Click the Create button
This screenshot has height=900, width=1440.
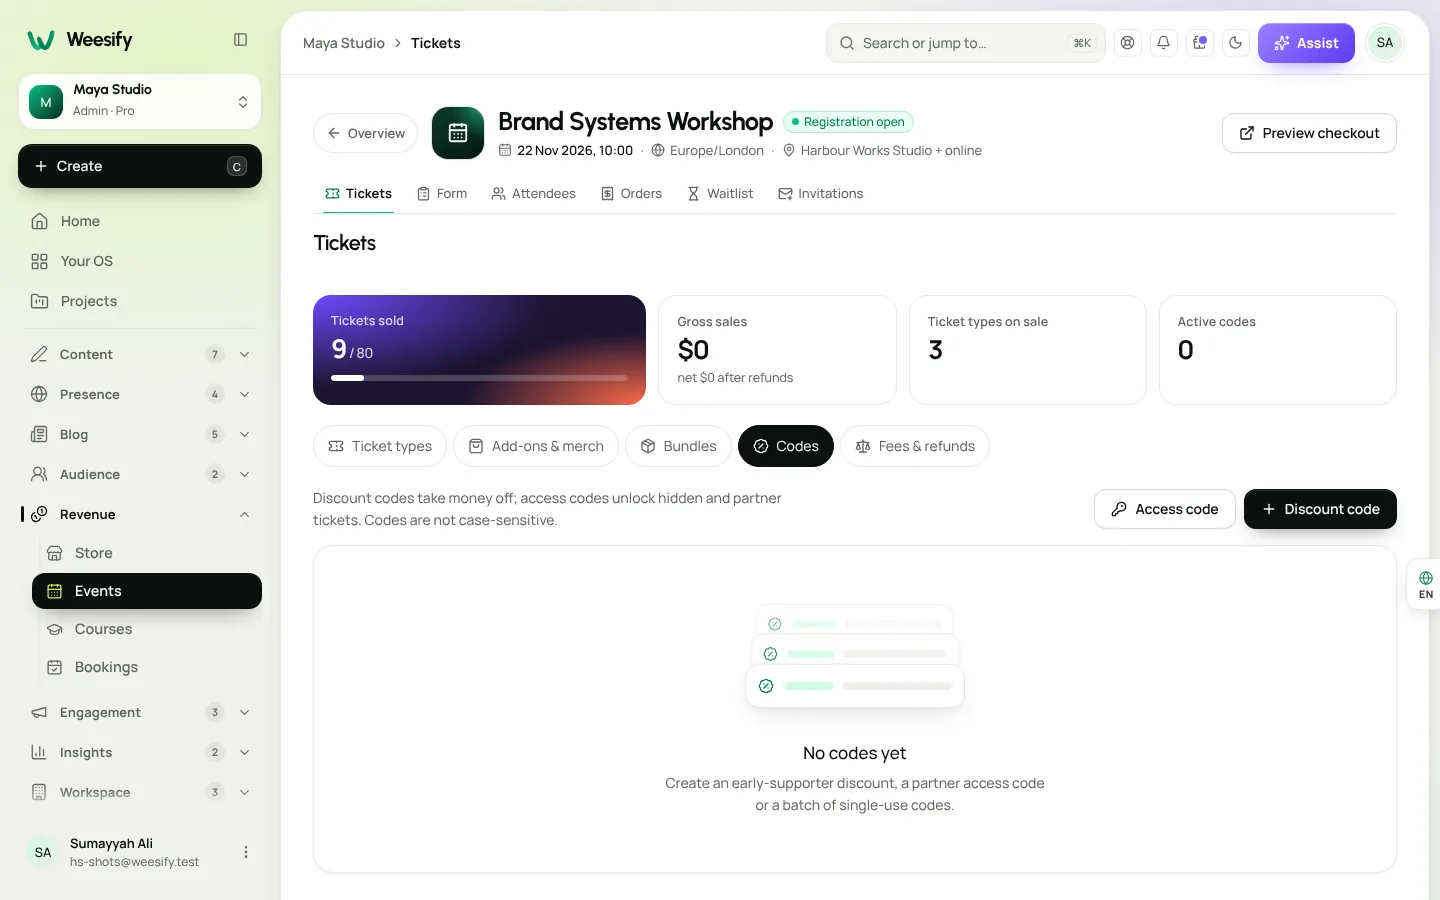140,166
